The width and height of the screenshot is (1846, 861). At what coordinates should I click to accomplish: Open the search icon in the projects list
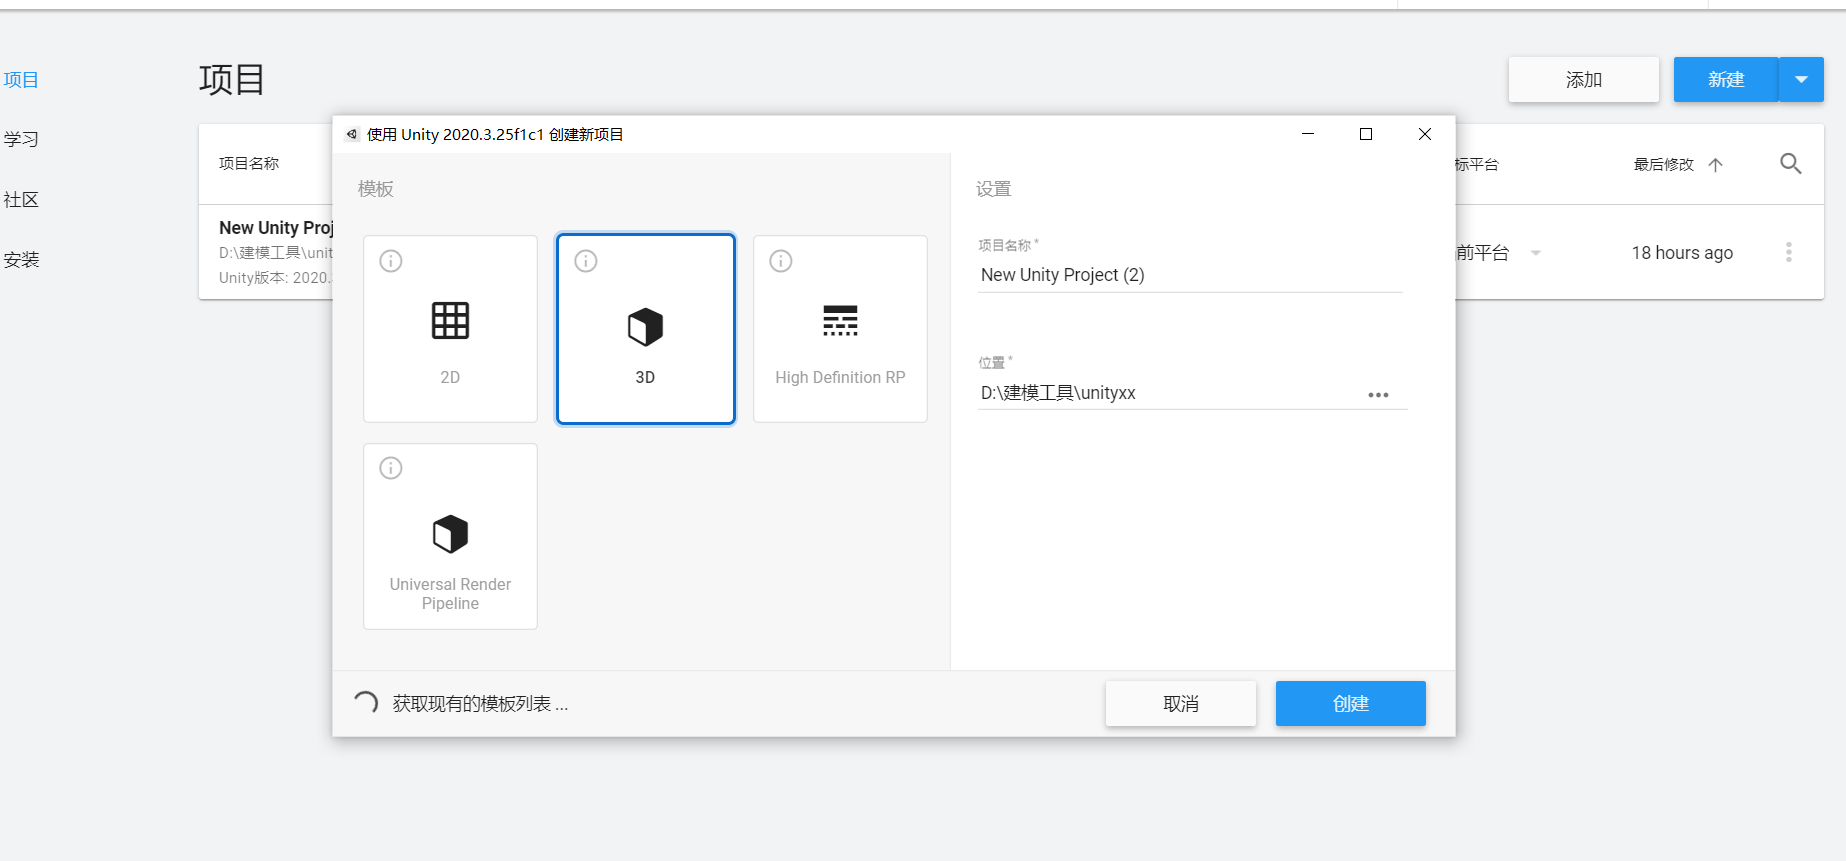(1791, 164)
